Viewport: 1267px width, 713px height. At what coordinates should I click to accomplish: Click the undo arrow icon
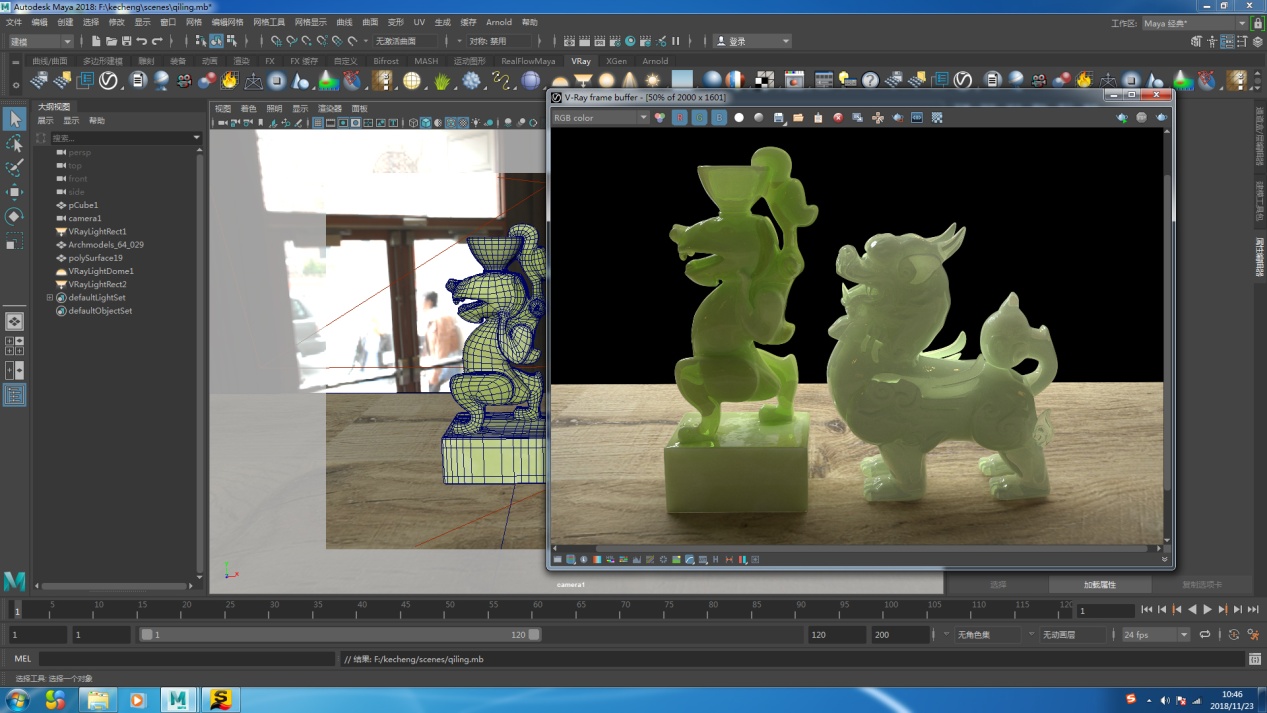(142, 41)
